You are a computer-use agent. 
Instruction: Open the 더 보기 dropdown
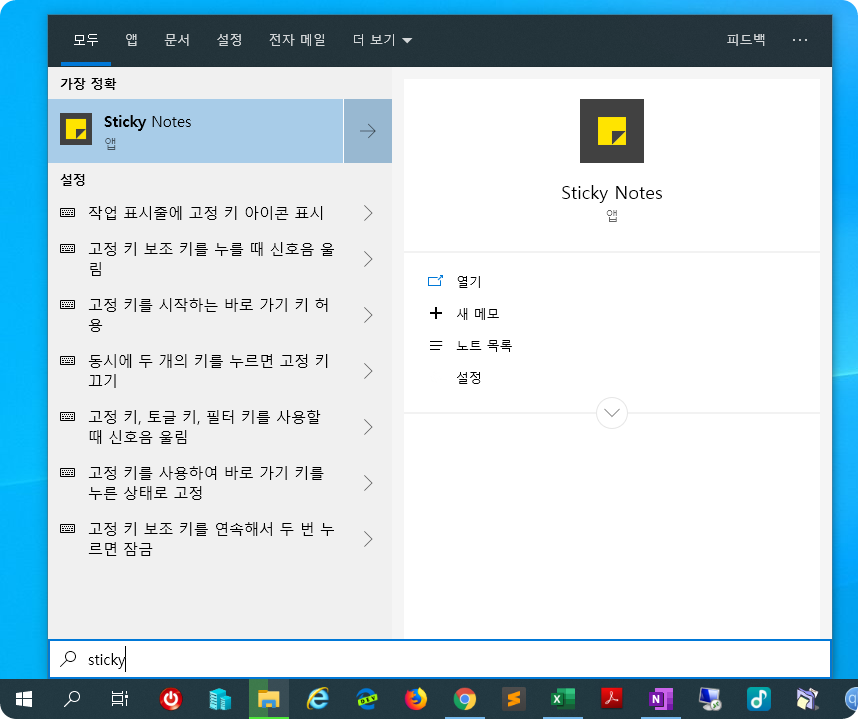coord(382,40)
